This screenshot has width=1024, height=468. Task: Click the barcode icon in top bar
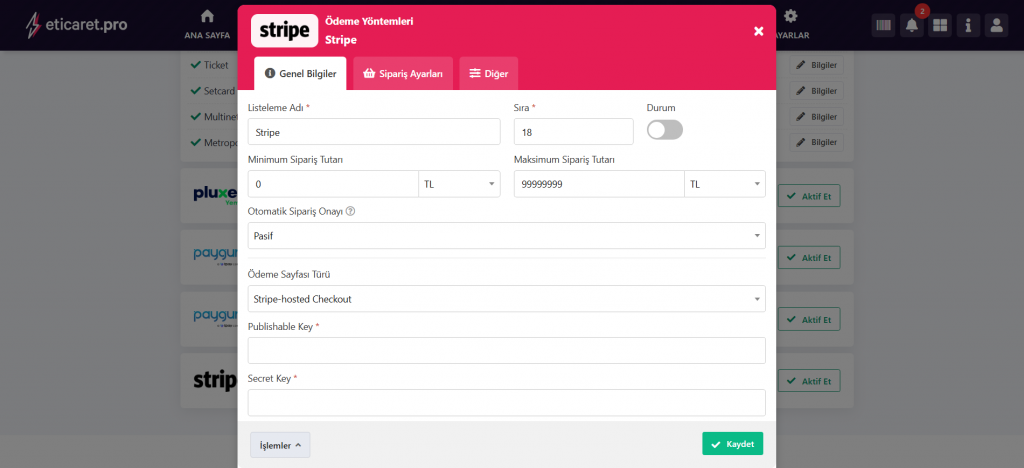point(883,26)
